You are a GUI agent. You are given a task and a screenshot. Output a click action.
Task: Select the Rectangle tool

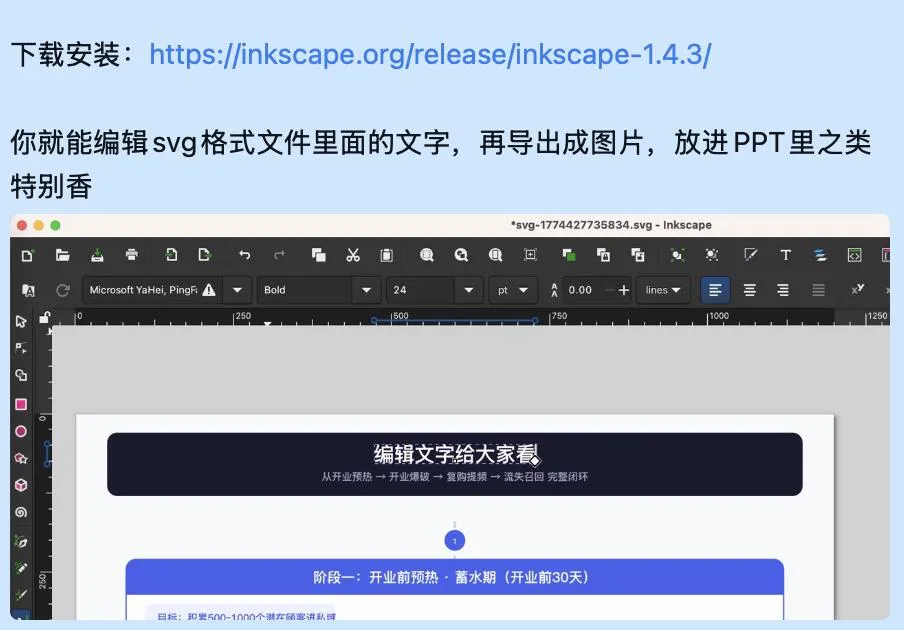click(21, 404)
